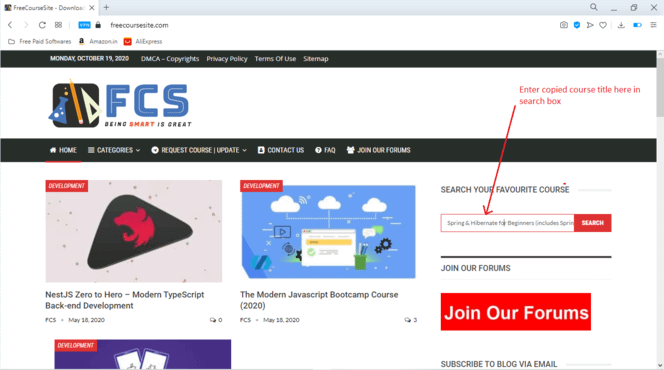Open the Free Paid Softwares bookmark folder
The width and height of the screenshot is (664, 370).
click(40, 41)
